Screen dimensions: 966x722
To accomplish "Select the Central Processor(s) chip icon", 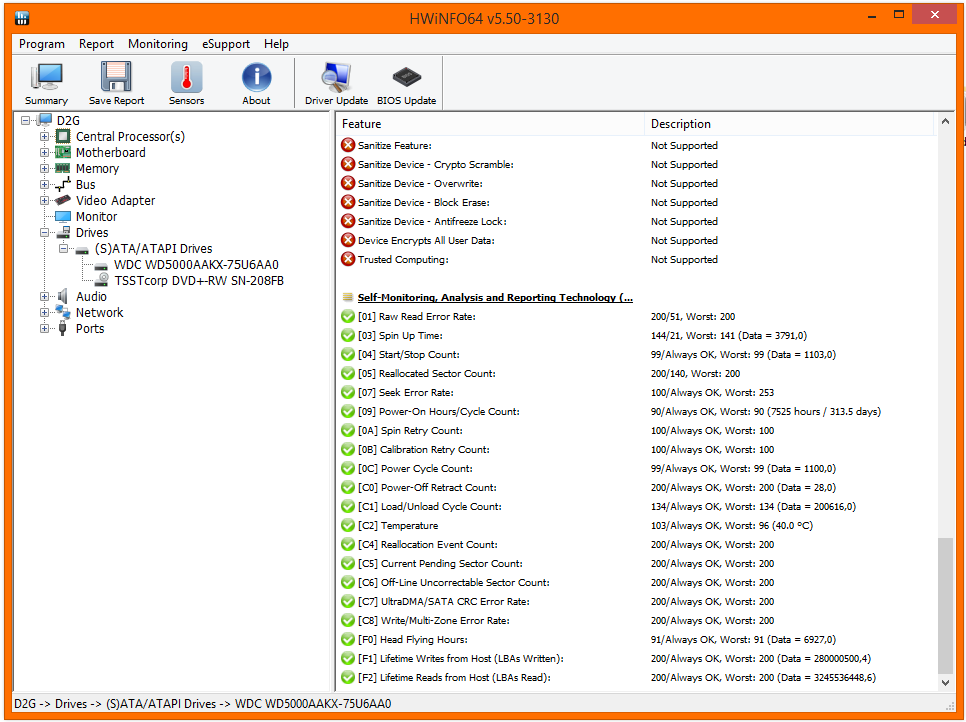I will coord(63,136).
